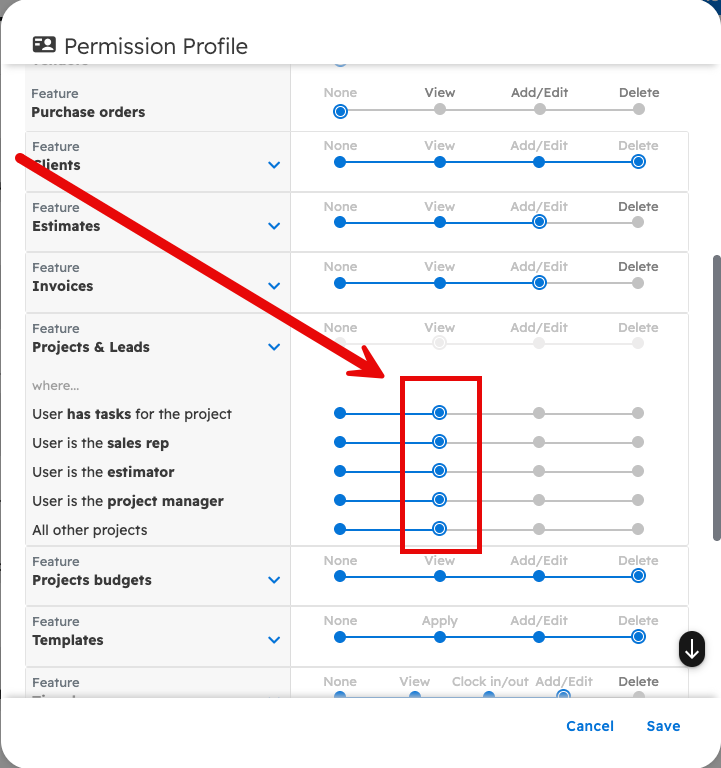Set Purchase orders permission to Delete
Screen dimensions: 721x768
pos(638,110)
